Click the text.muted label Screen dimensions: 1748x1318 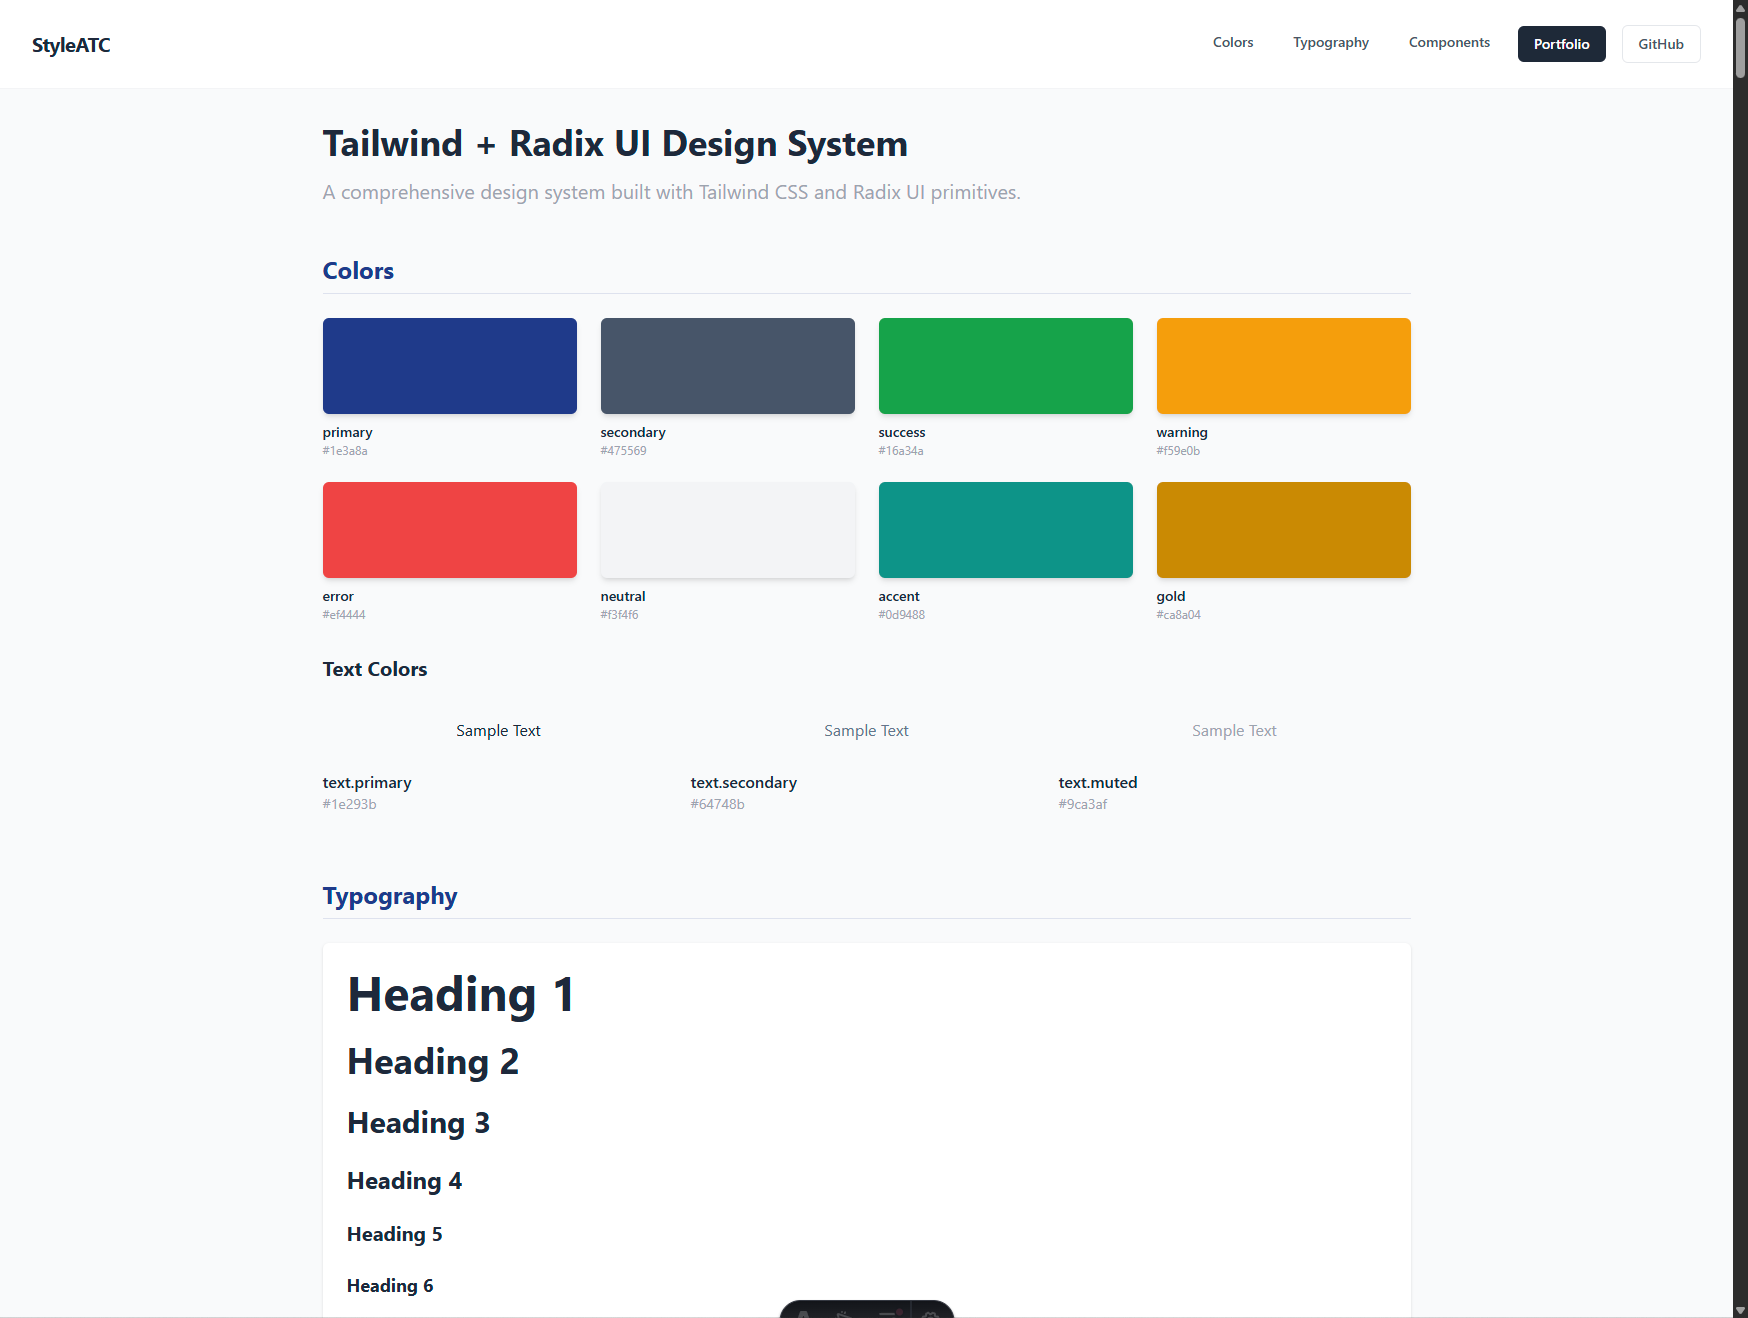point(1097,783)
